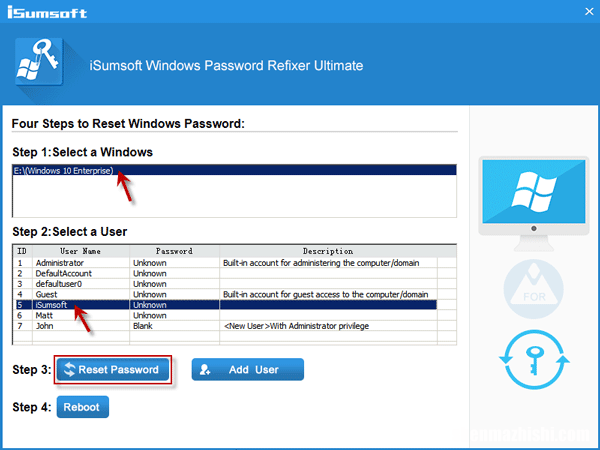Click the Description column header
The height and width of the screenshot is (450, 600).
click(x=328, y=251)
